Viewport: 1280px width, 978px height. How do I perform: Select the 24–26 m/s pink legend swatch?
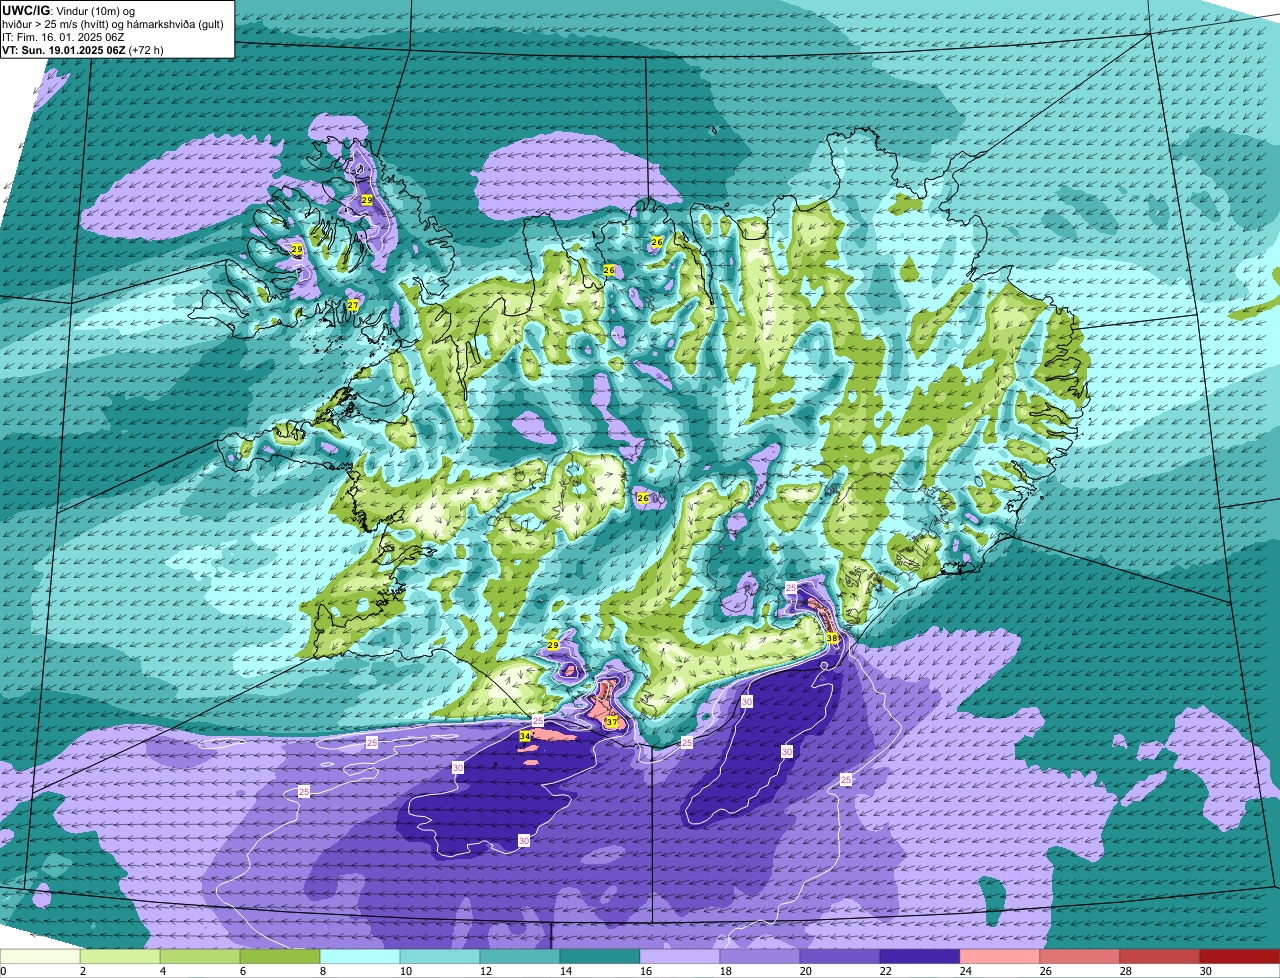[1000, 957]
